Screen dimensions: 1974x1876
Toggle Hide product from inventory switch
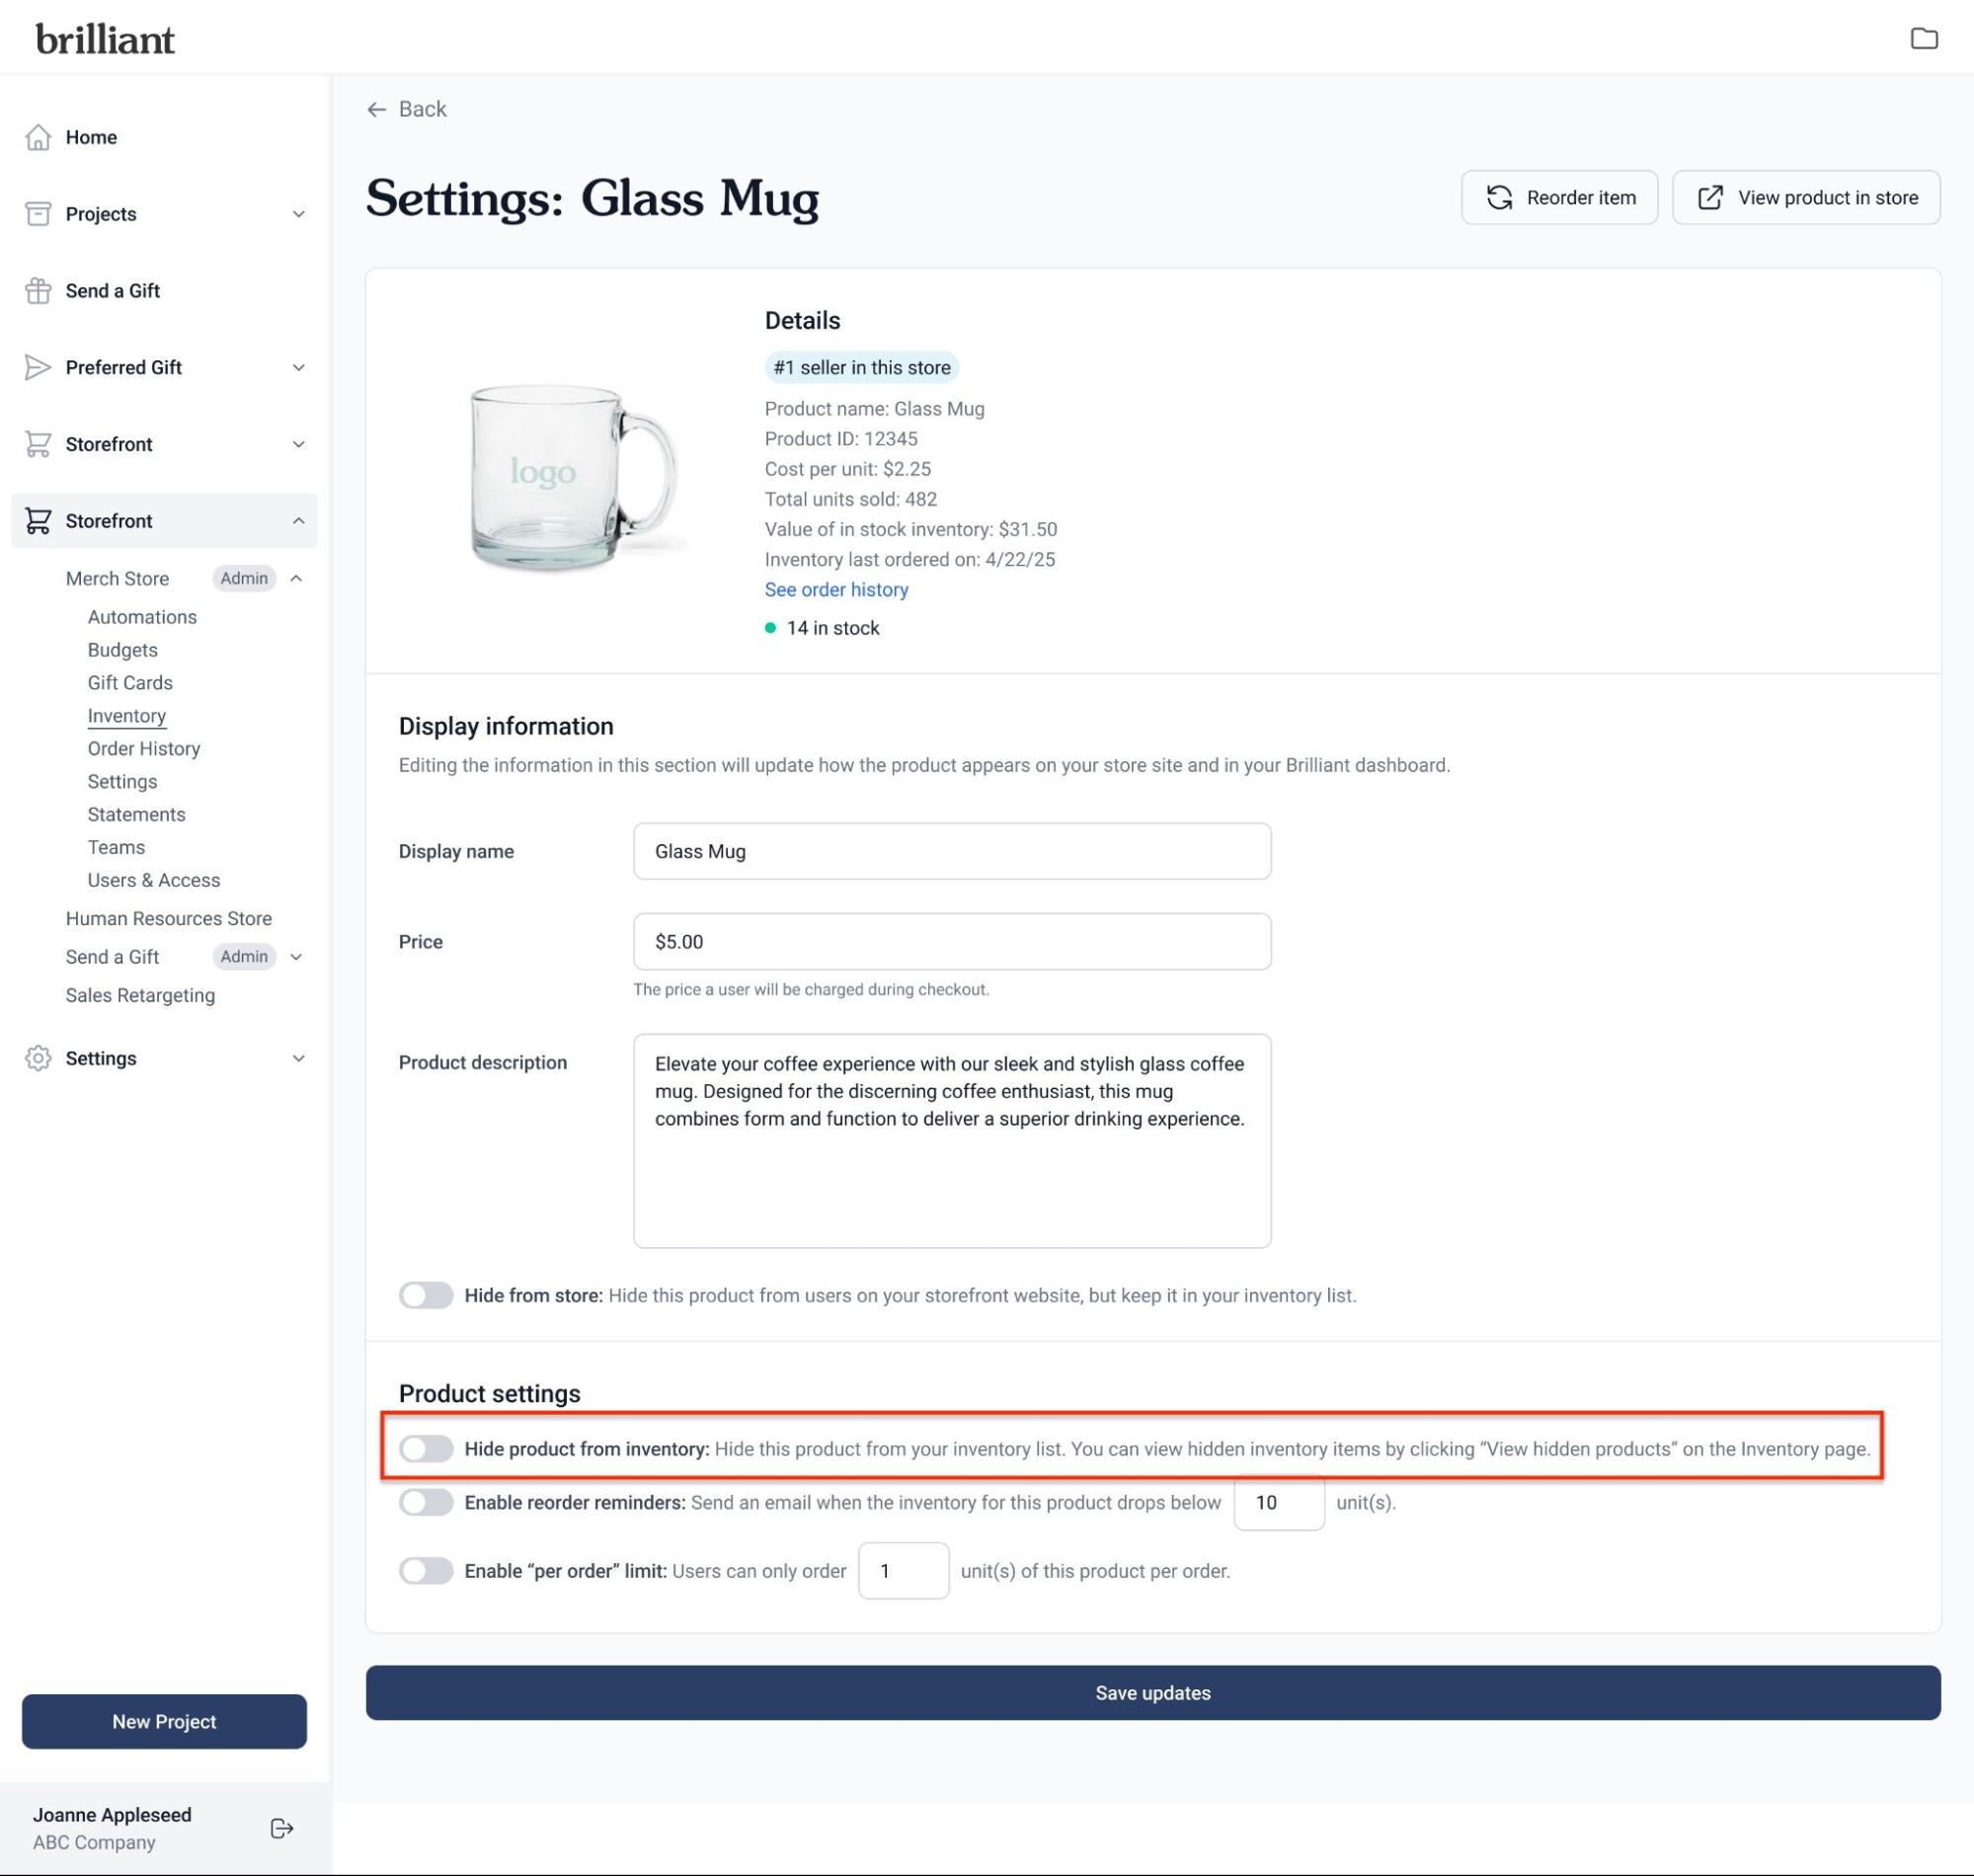[426, 1449]
